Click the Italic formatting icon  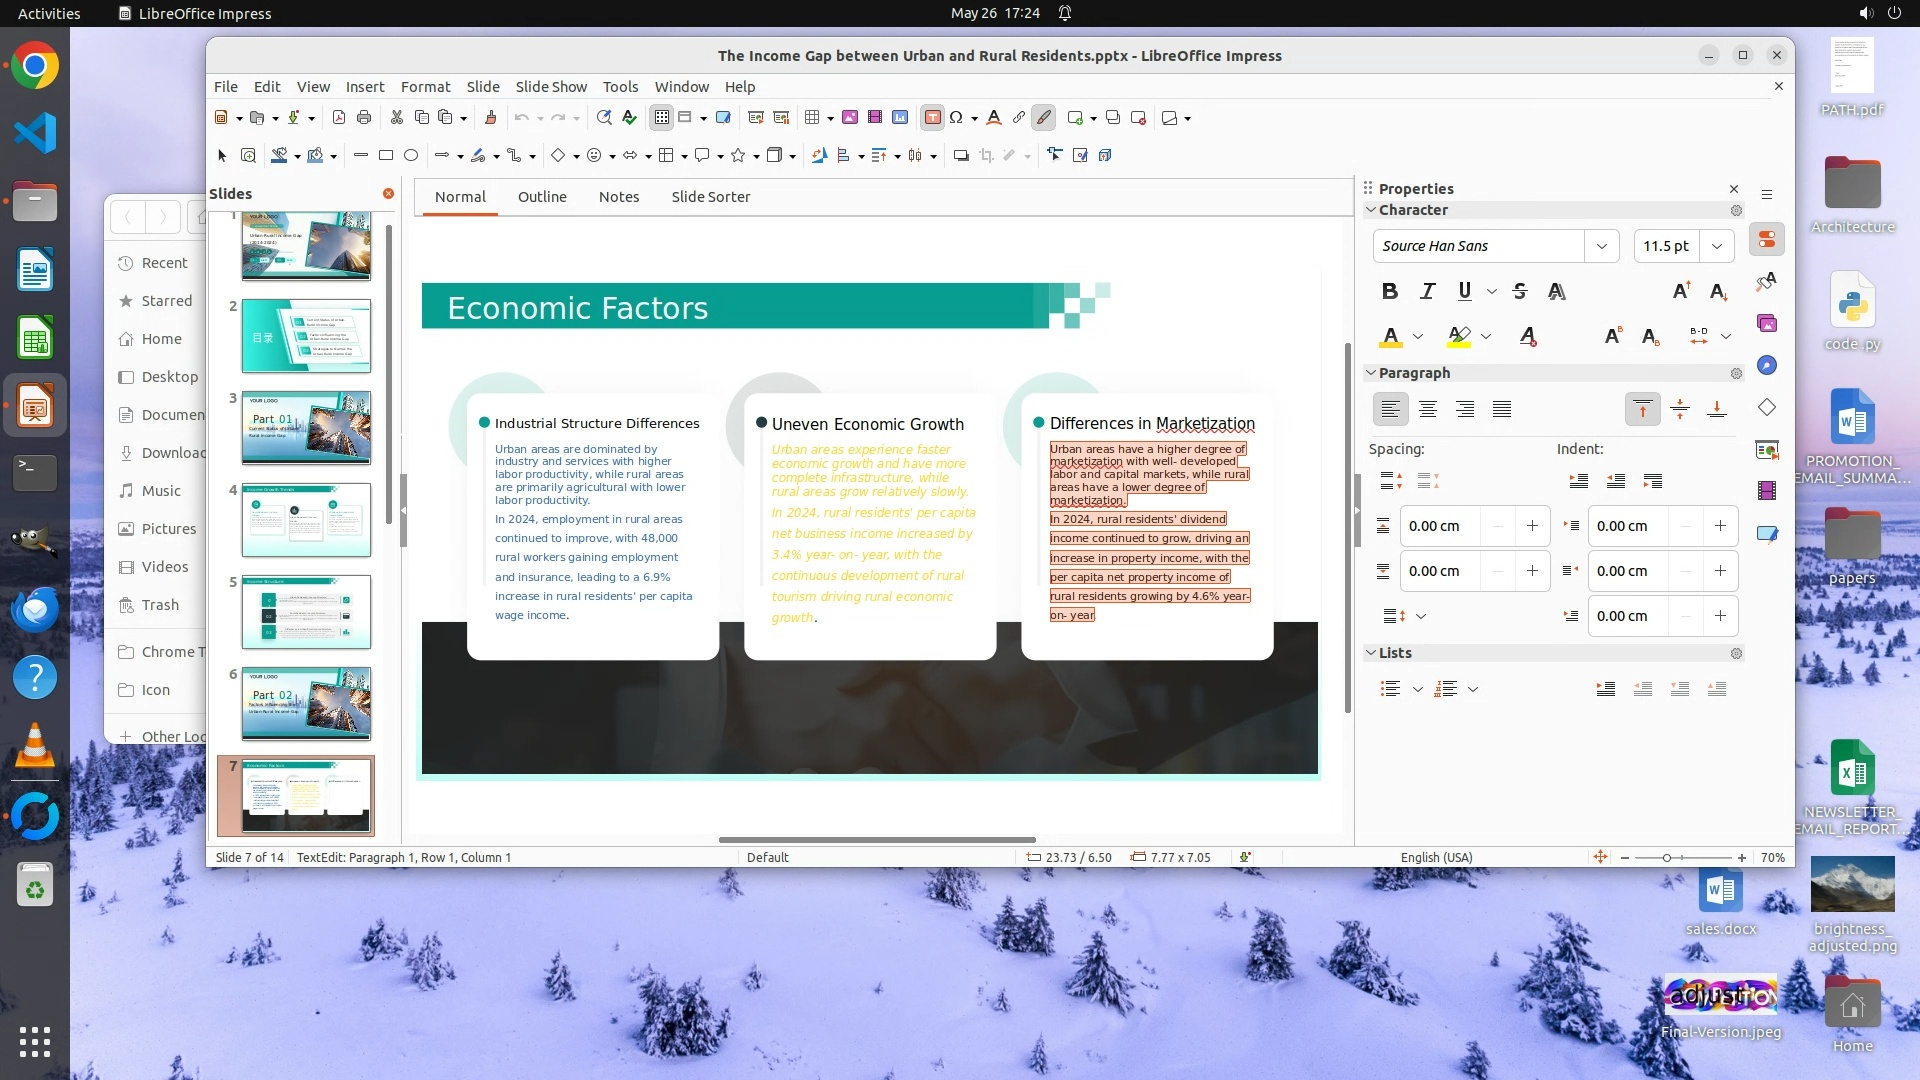1427,291
